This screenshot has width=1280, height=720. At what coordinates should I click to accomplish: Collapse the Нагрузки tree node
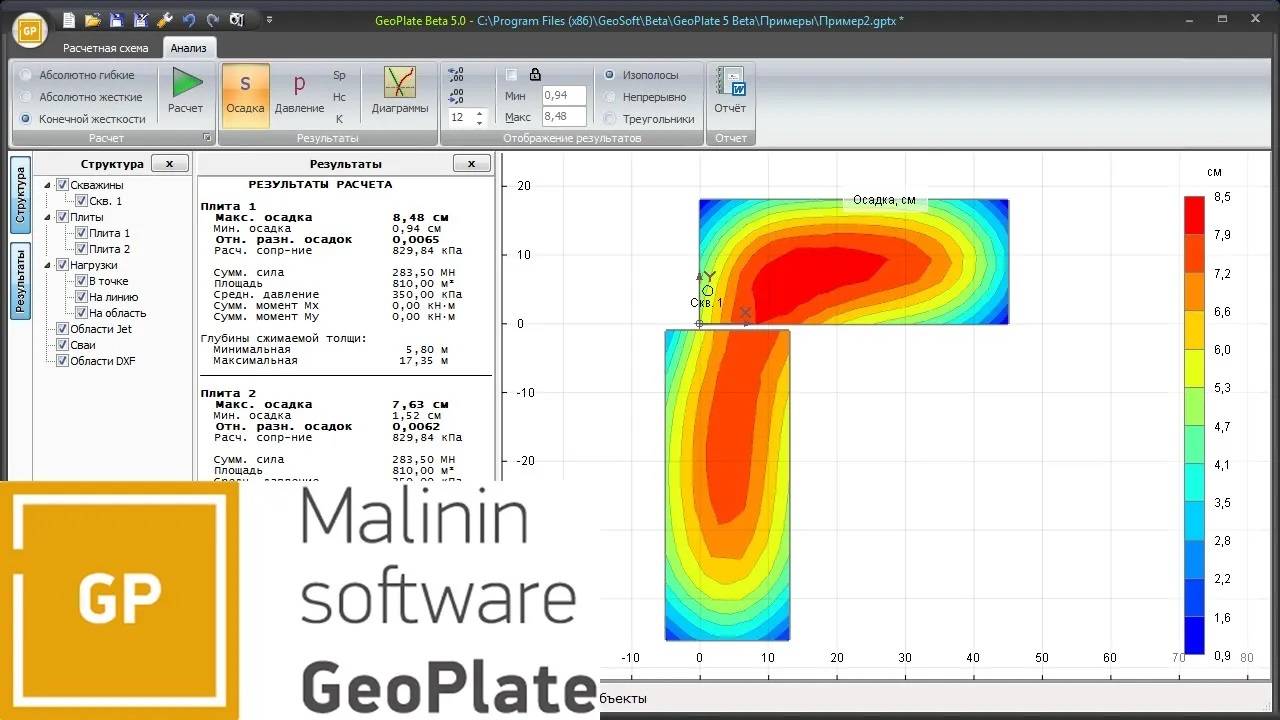(x=47, y=265)
